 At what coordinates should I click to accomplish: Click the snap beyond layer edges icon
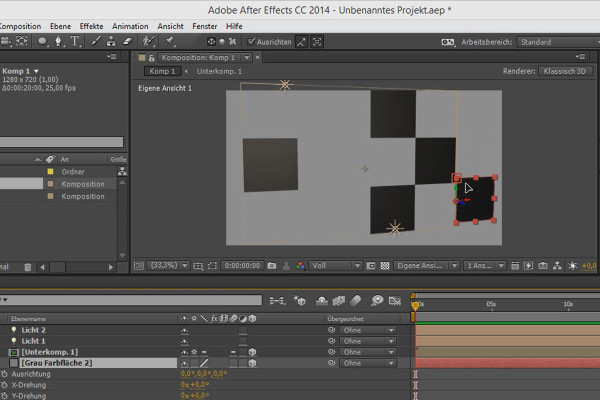(301, 42)
